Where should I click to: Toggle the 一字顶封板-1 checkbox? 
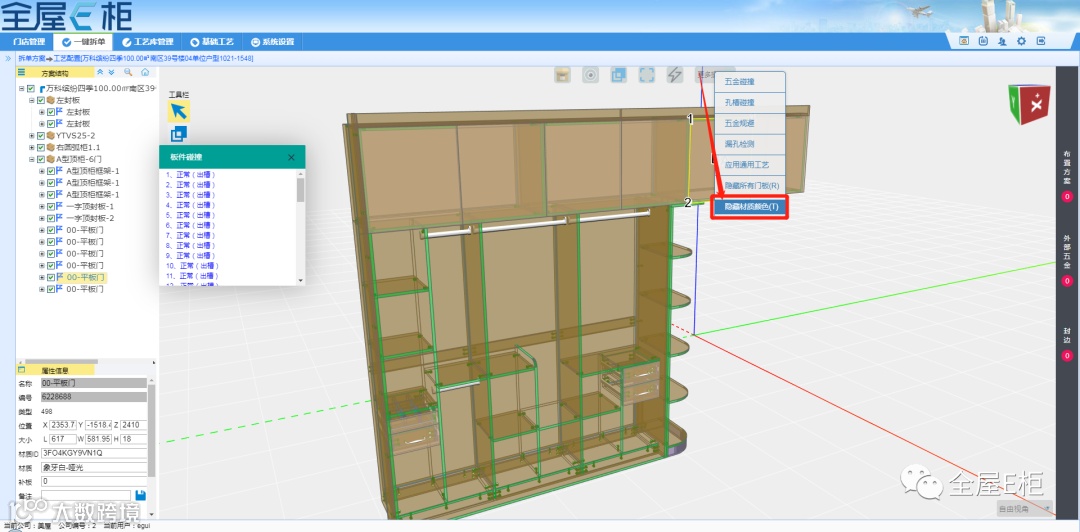(x=51, y=206)
